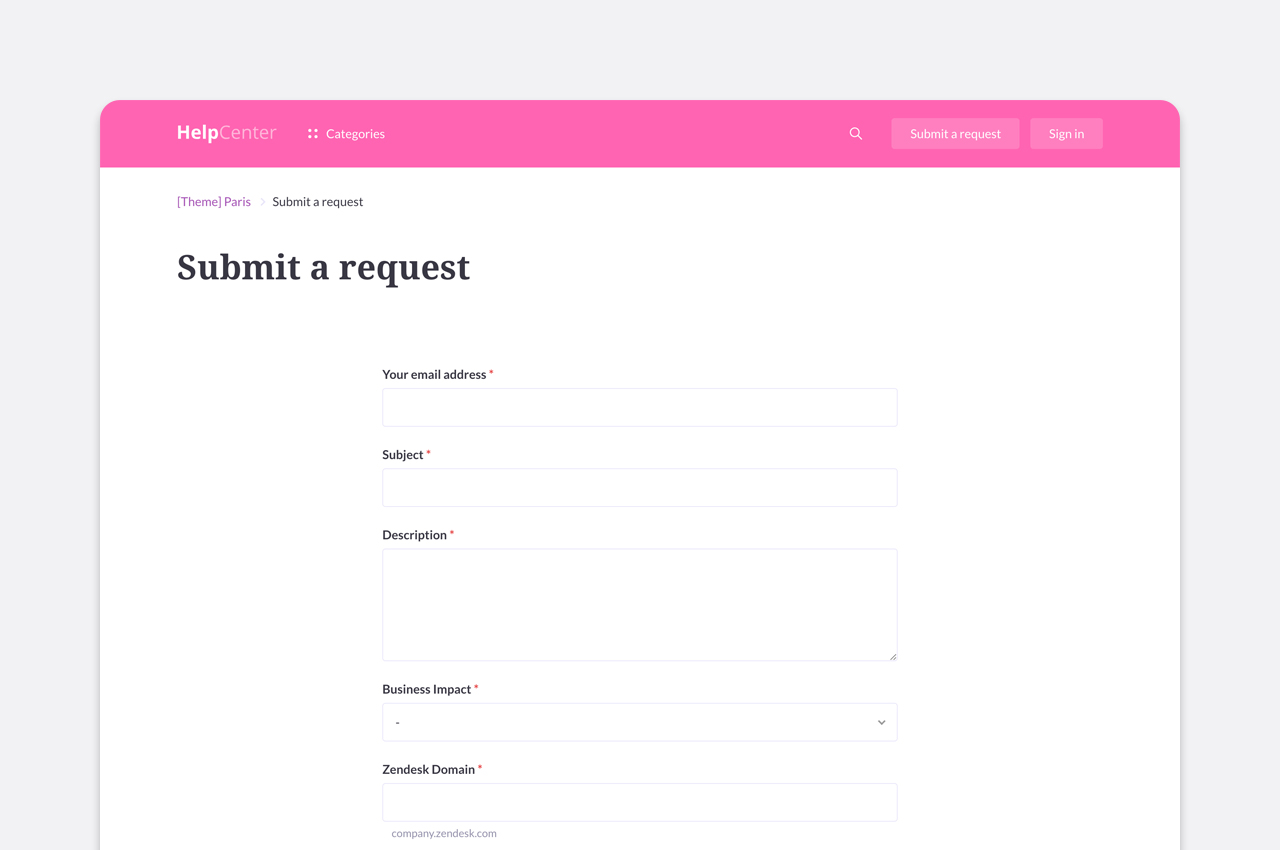Click the Description textarea resize handle
This screenshot has height=850, width=1280.
pos(892,656)
